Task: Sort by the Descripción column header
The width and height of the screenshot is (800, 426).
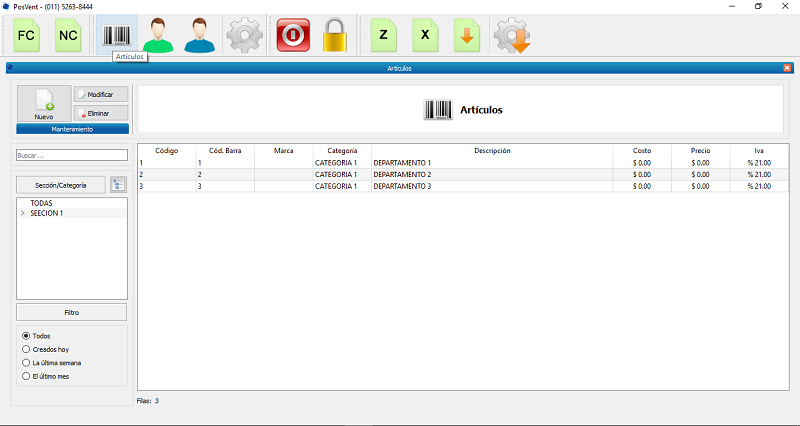Action: pos(492,151)
